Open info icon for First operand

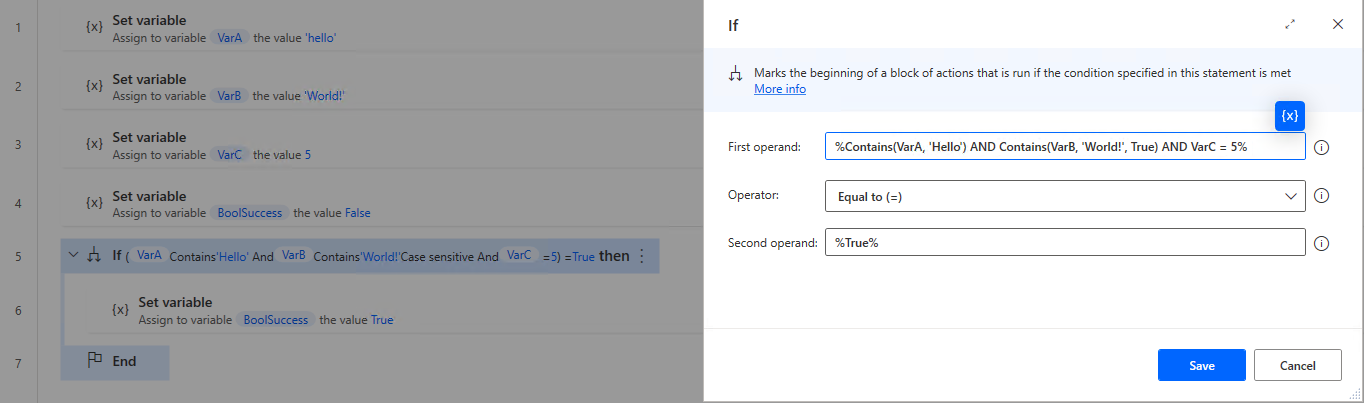tap(1321, 148)
